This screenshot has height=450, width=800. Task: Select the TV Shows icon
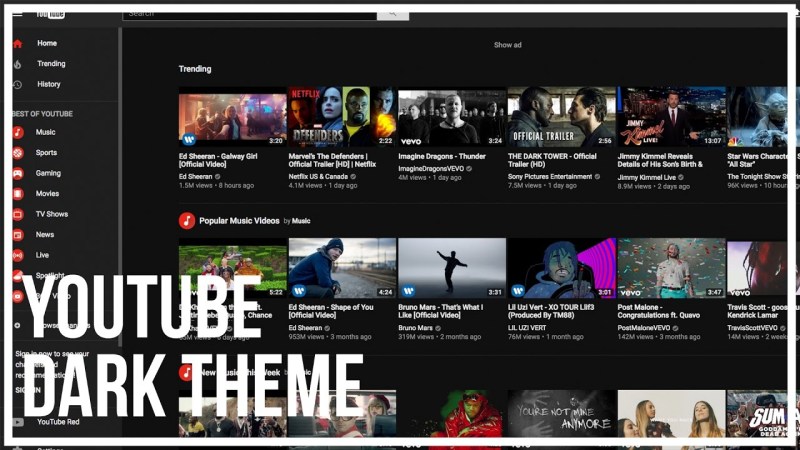(18, 214)
